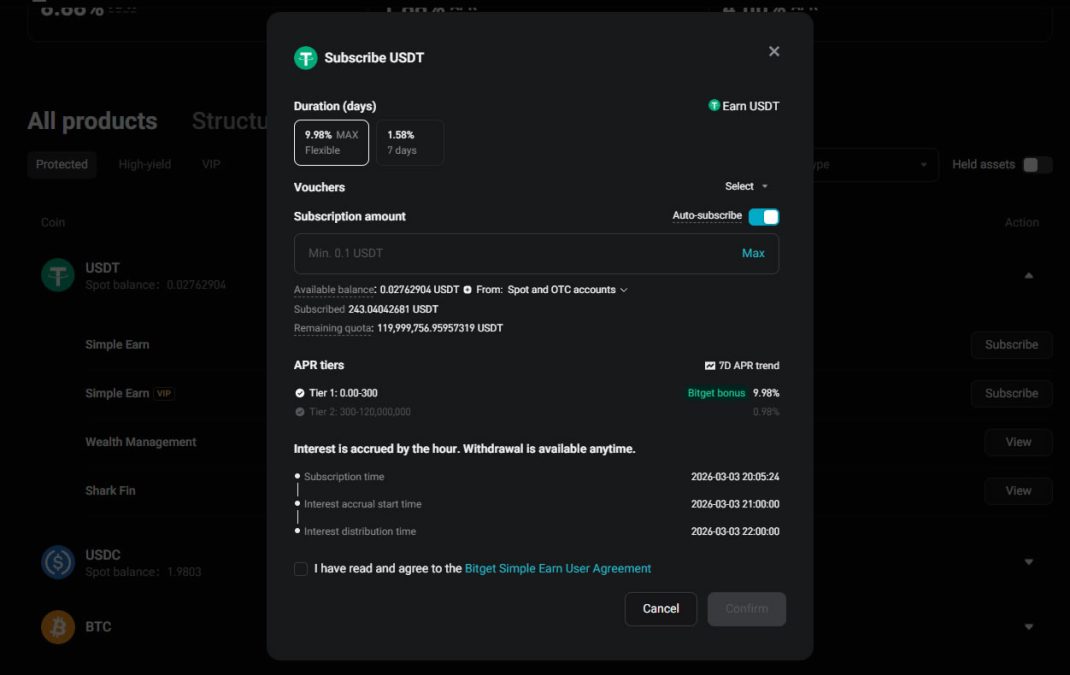The image size is (1070, 675).
Task: Click View for Wealth Management row
Action: (x=1018, y=442)
